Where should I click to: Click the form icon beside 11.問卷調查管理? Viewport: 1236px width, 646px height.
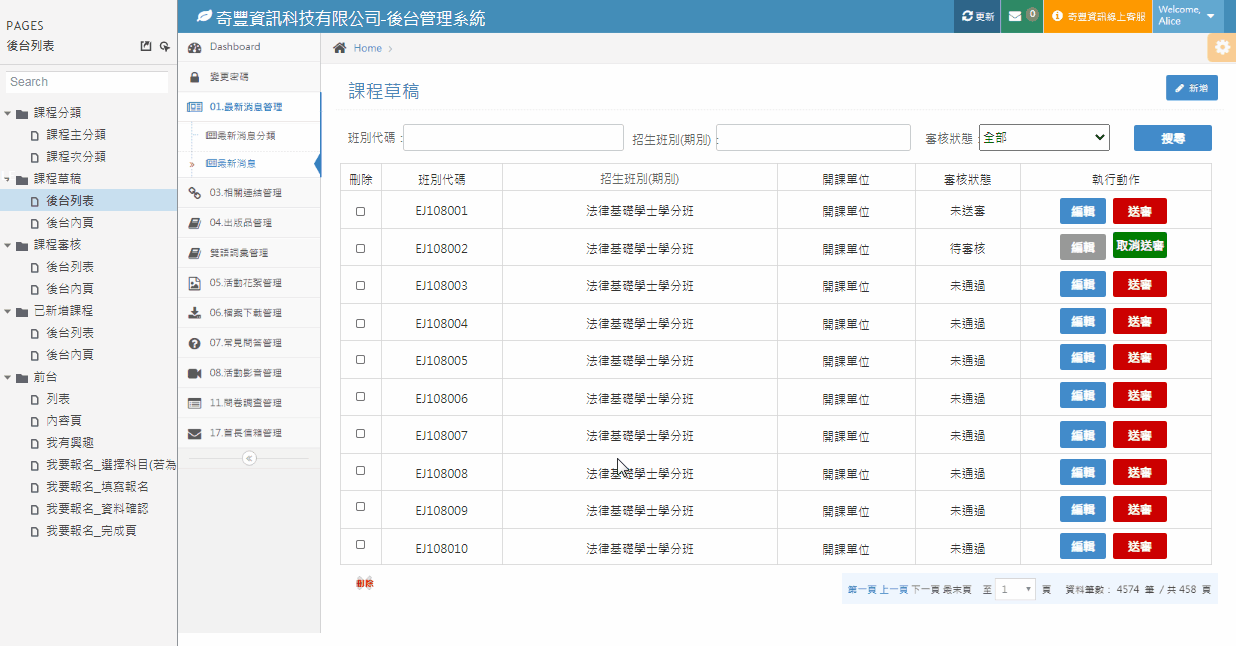click(x=195, y=403)
